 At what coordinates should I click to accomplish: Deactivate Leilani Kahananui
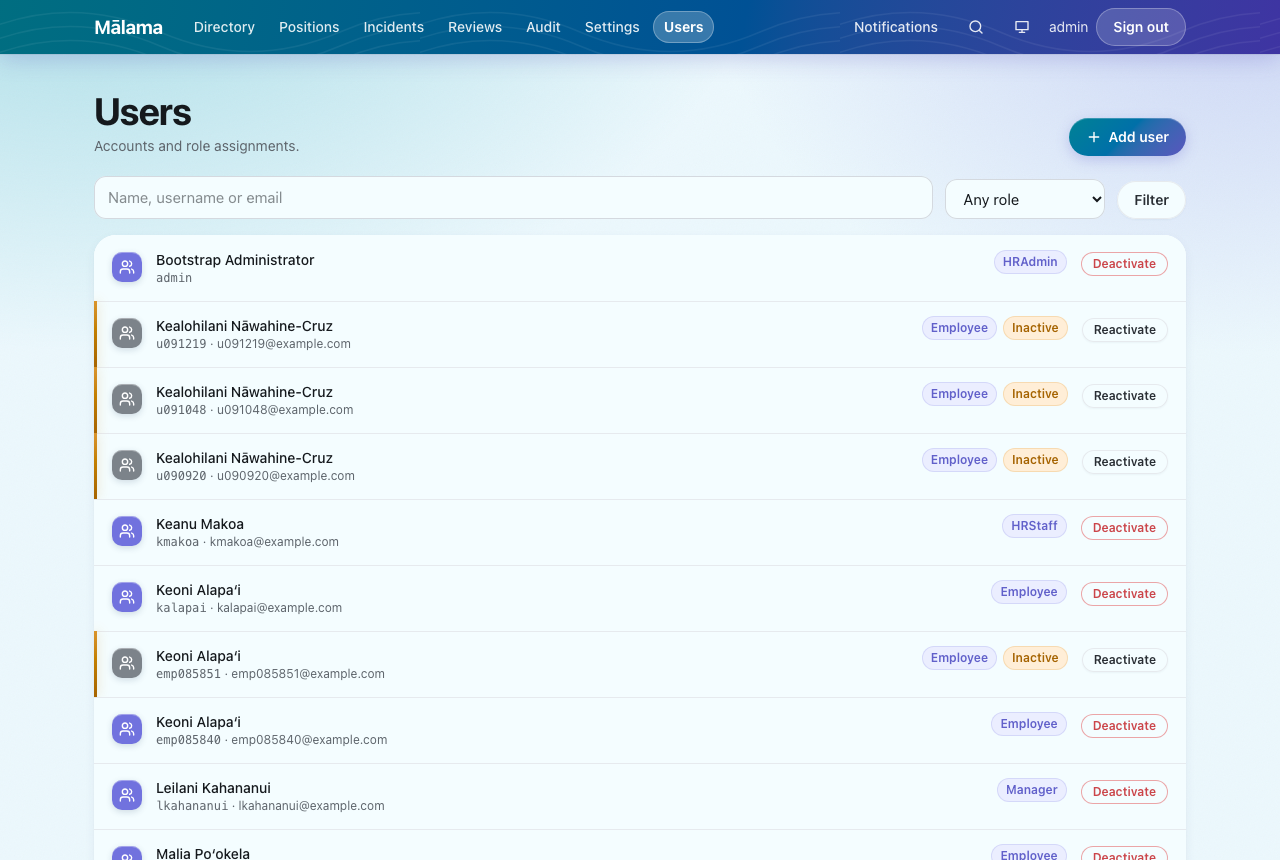[1124, 792]
